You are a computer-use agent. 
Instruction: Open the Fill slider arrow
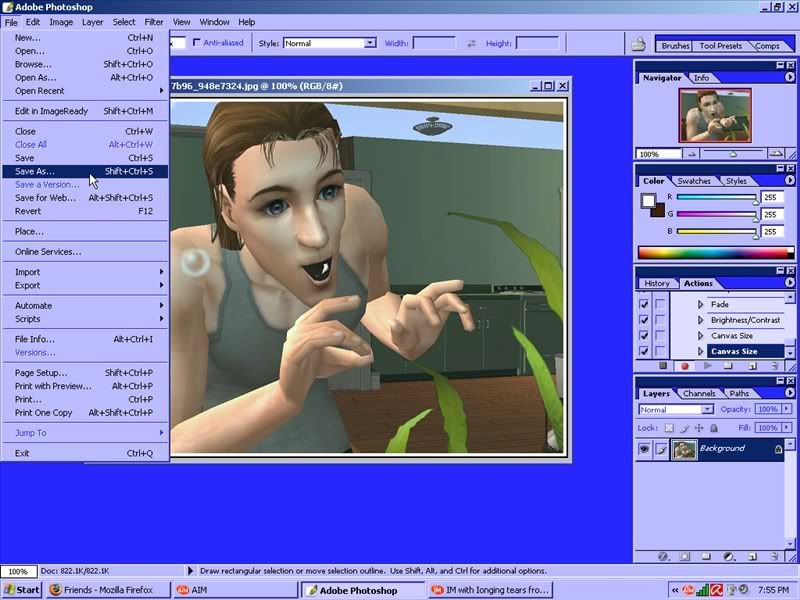coord(786,428)
